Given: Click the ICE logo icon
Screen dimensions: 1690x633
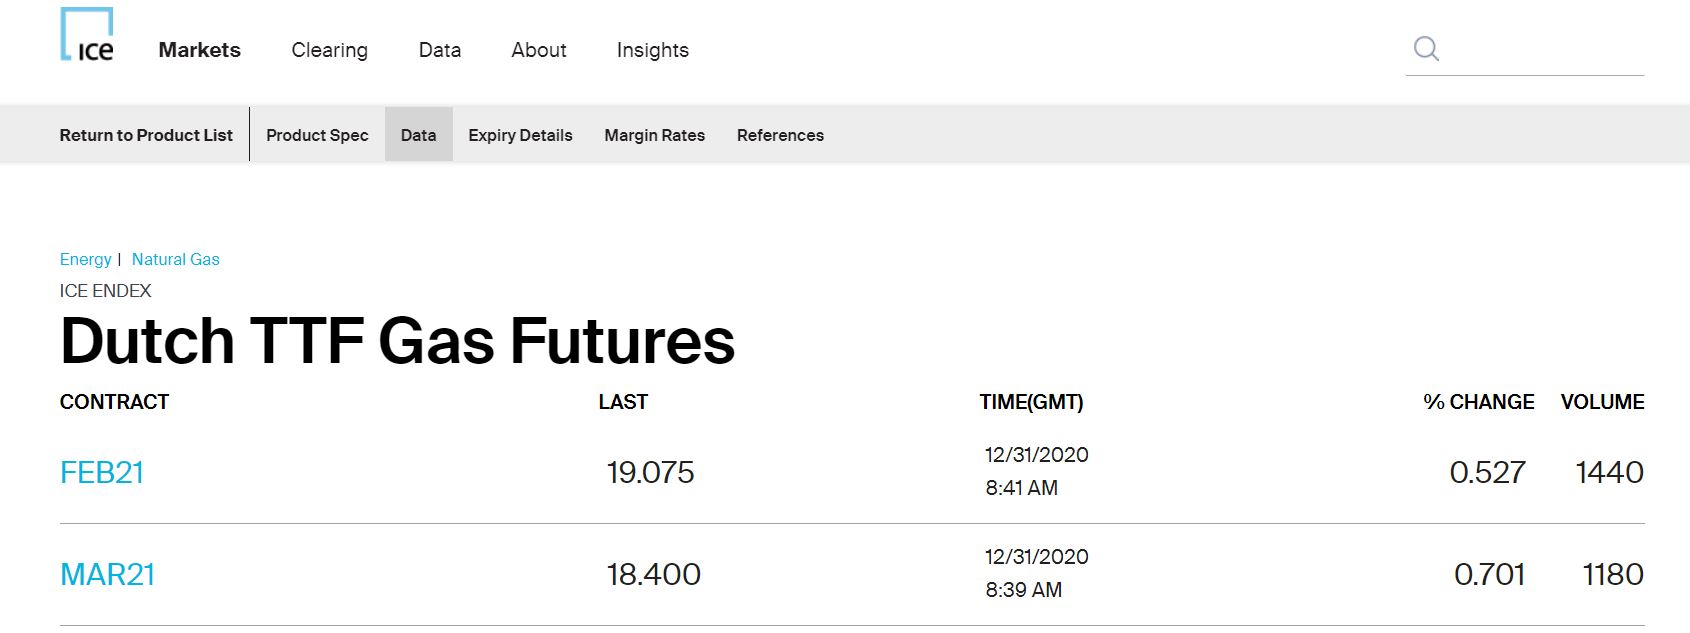Looking at the screenshot, I should tap(87, 36).
